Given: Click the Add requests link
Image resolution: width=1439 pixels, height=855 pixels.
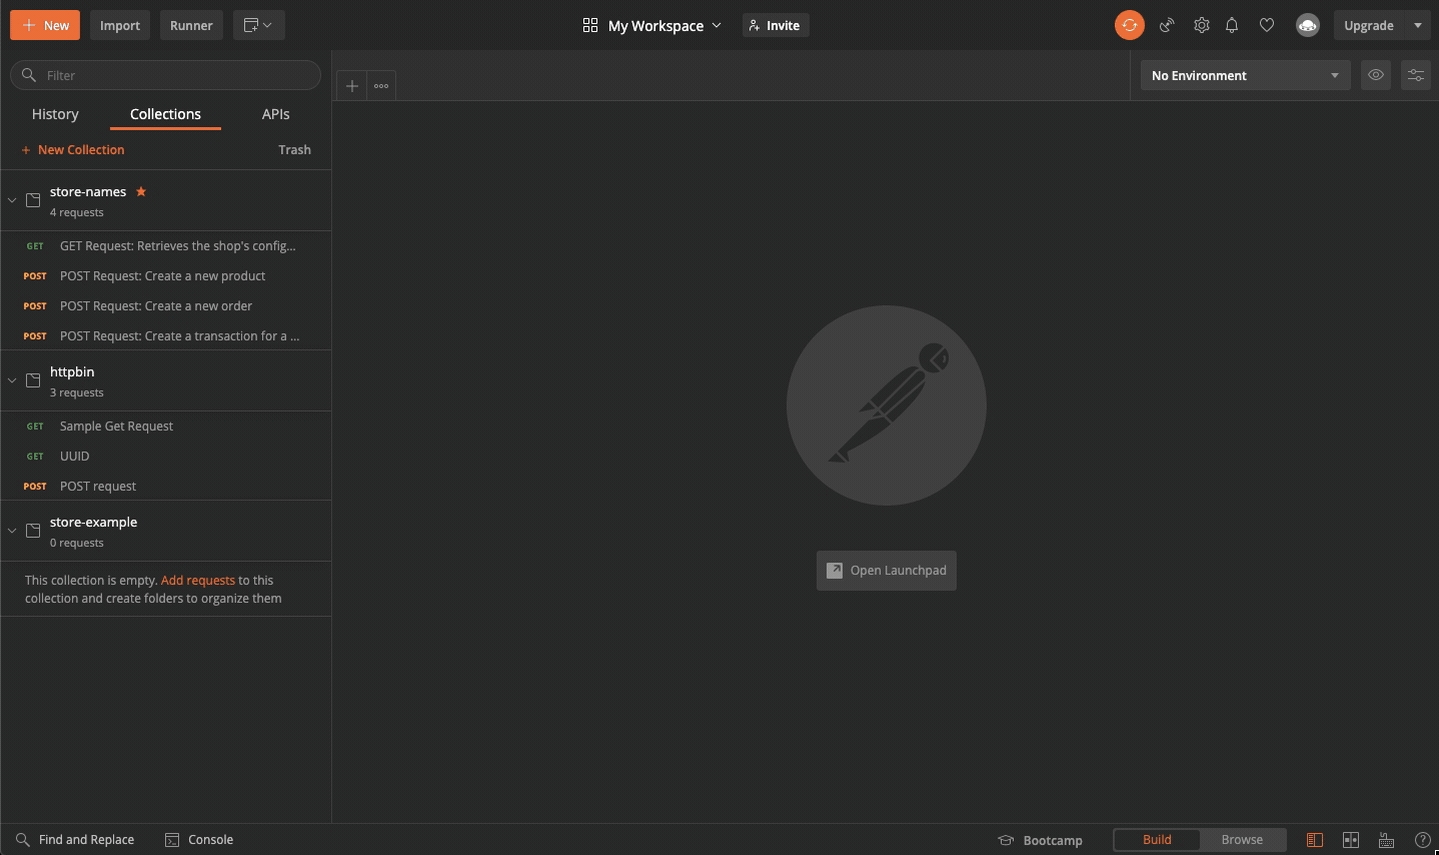Looking at the screenshot, I should [x=198, y=580].
